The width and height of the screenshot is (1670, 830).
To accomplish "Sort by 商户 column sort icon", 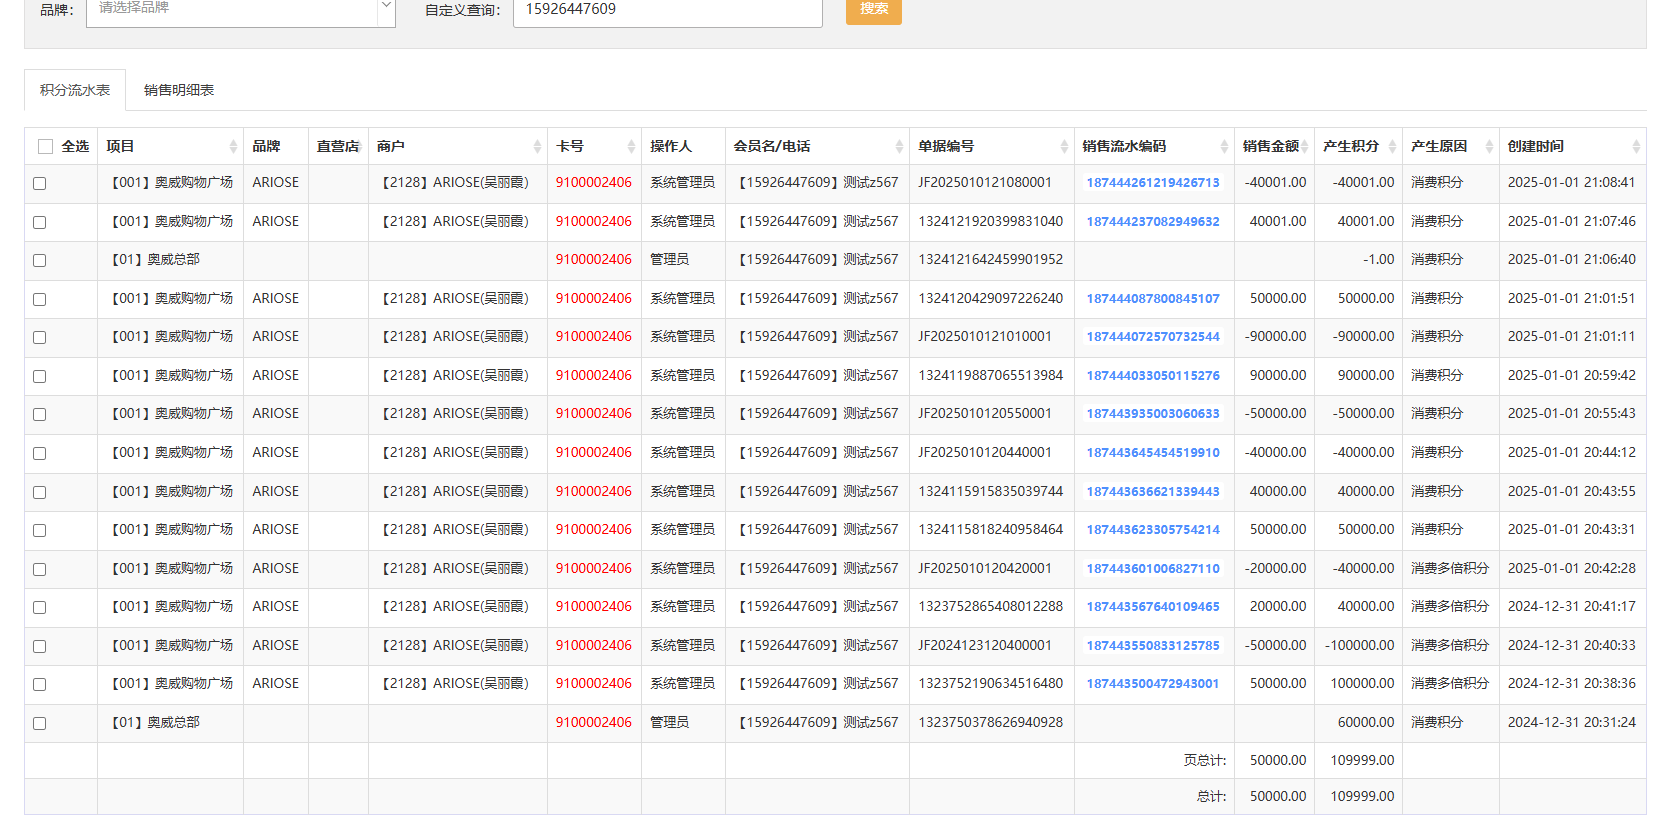I will tap(537, 147).
